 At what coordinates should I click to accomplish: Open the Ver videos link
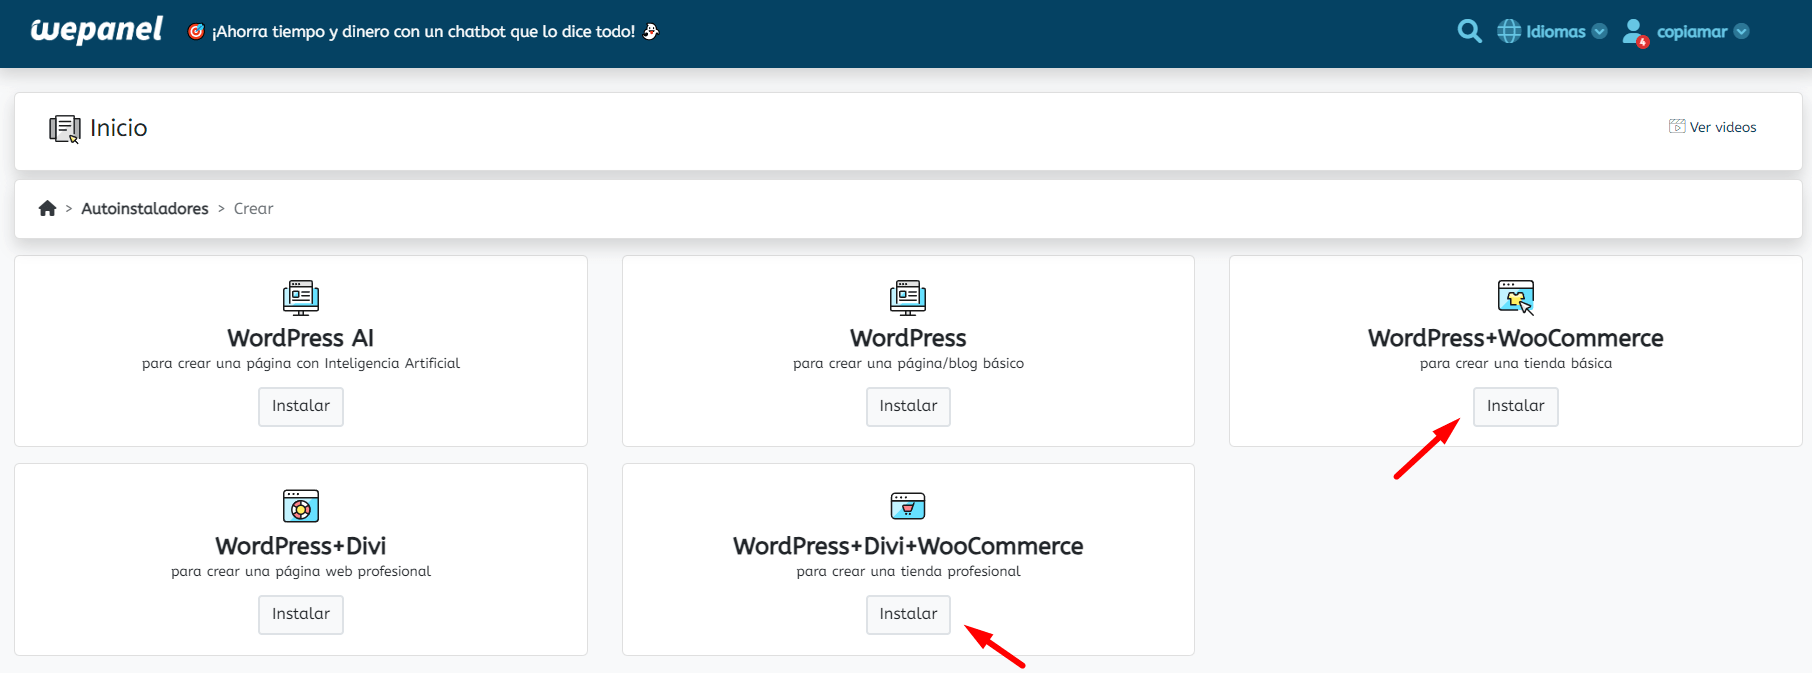point(1712,127)
